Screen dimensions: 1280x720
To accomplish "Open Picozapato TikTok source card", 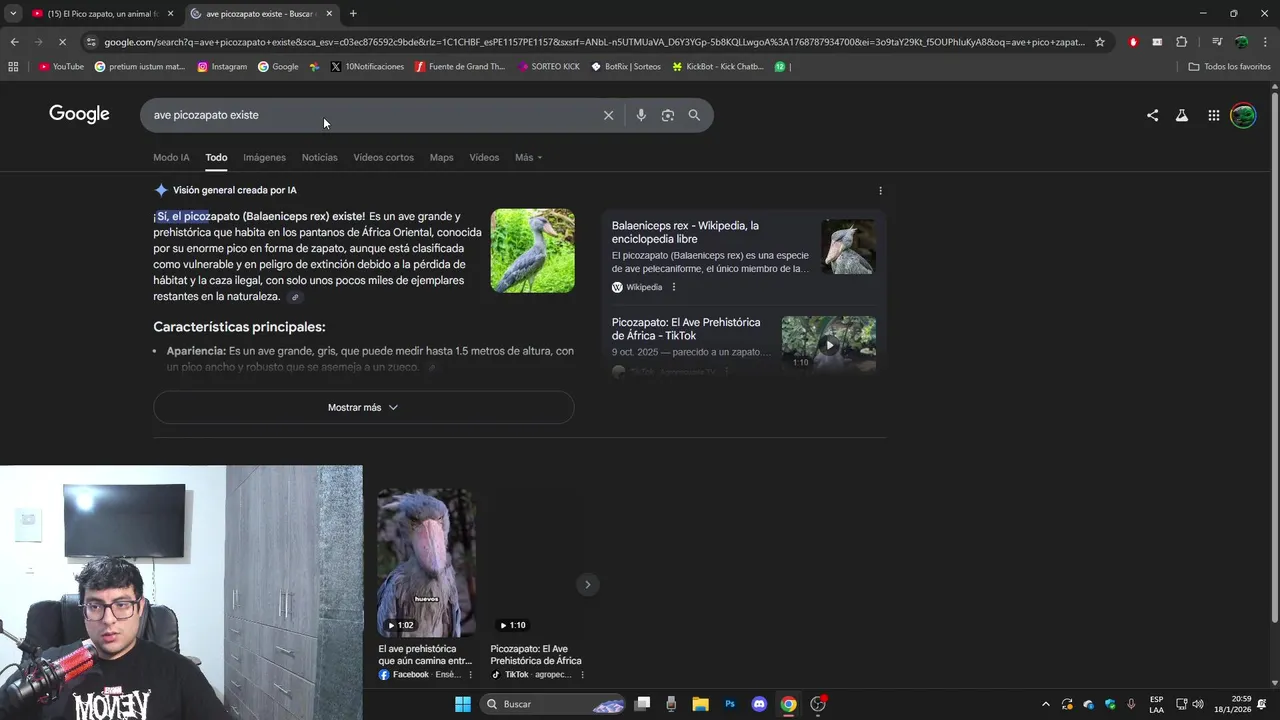I will point(743,344).
